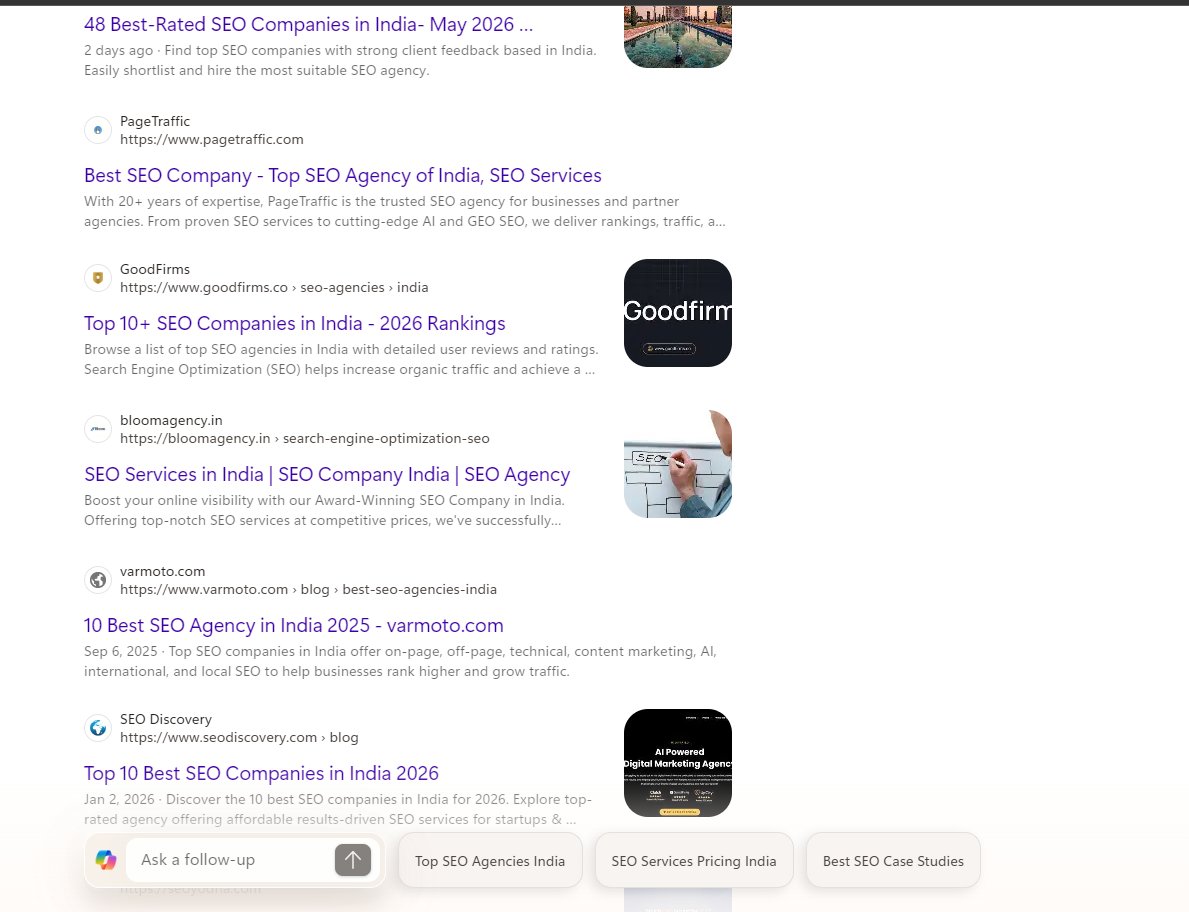
Task: Open the Goodfirms thumbnail image
Action: (x=677, y=313)
